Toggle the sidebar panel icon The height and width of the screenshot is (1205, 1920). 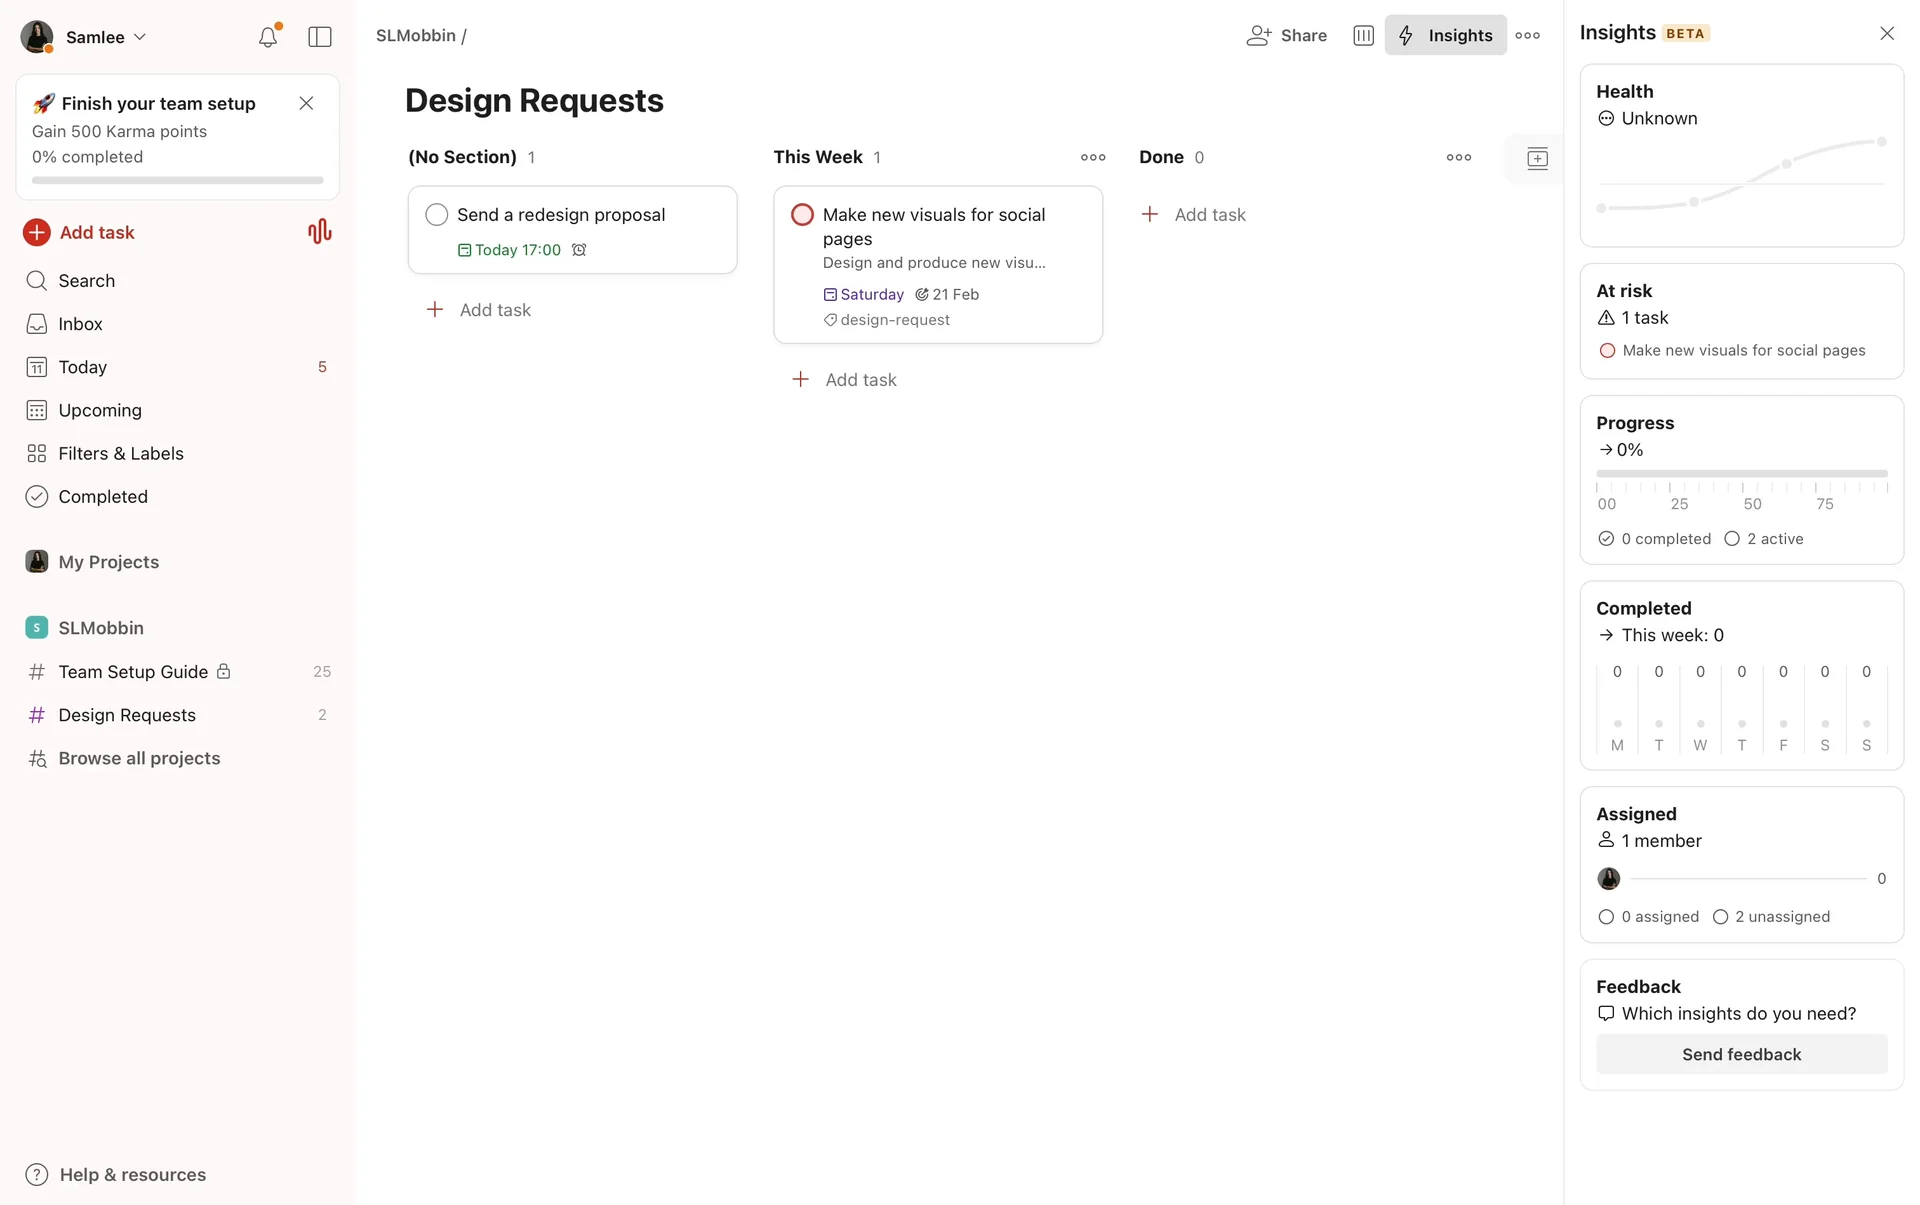(320, 37)
